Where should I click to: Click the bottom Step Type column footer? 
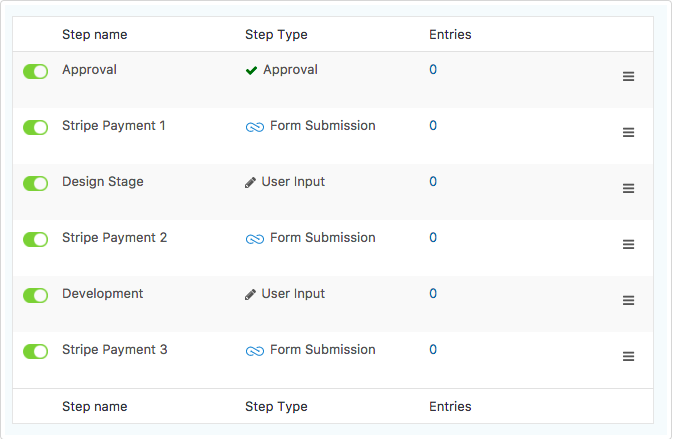coord(276,406)
